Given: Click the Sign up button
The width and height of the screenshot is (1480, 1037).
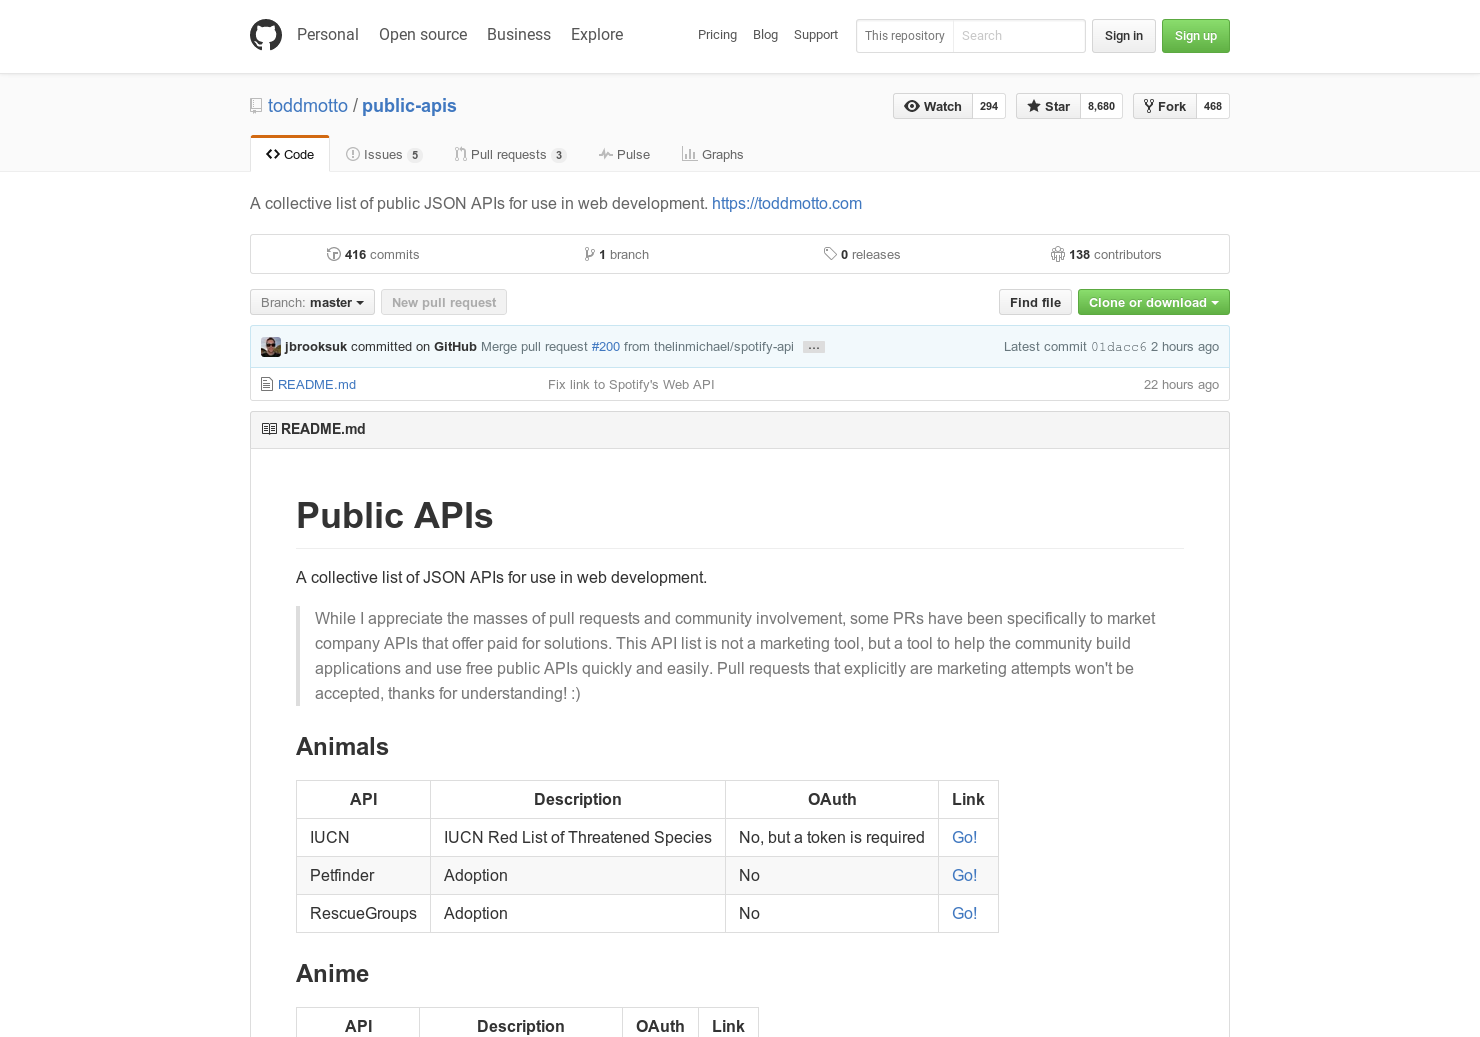Looking at the screenshot, I should pos(1195,36).
